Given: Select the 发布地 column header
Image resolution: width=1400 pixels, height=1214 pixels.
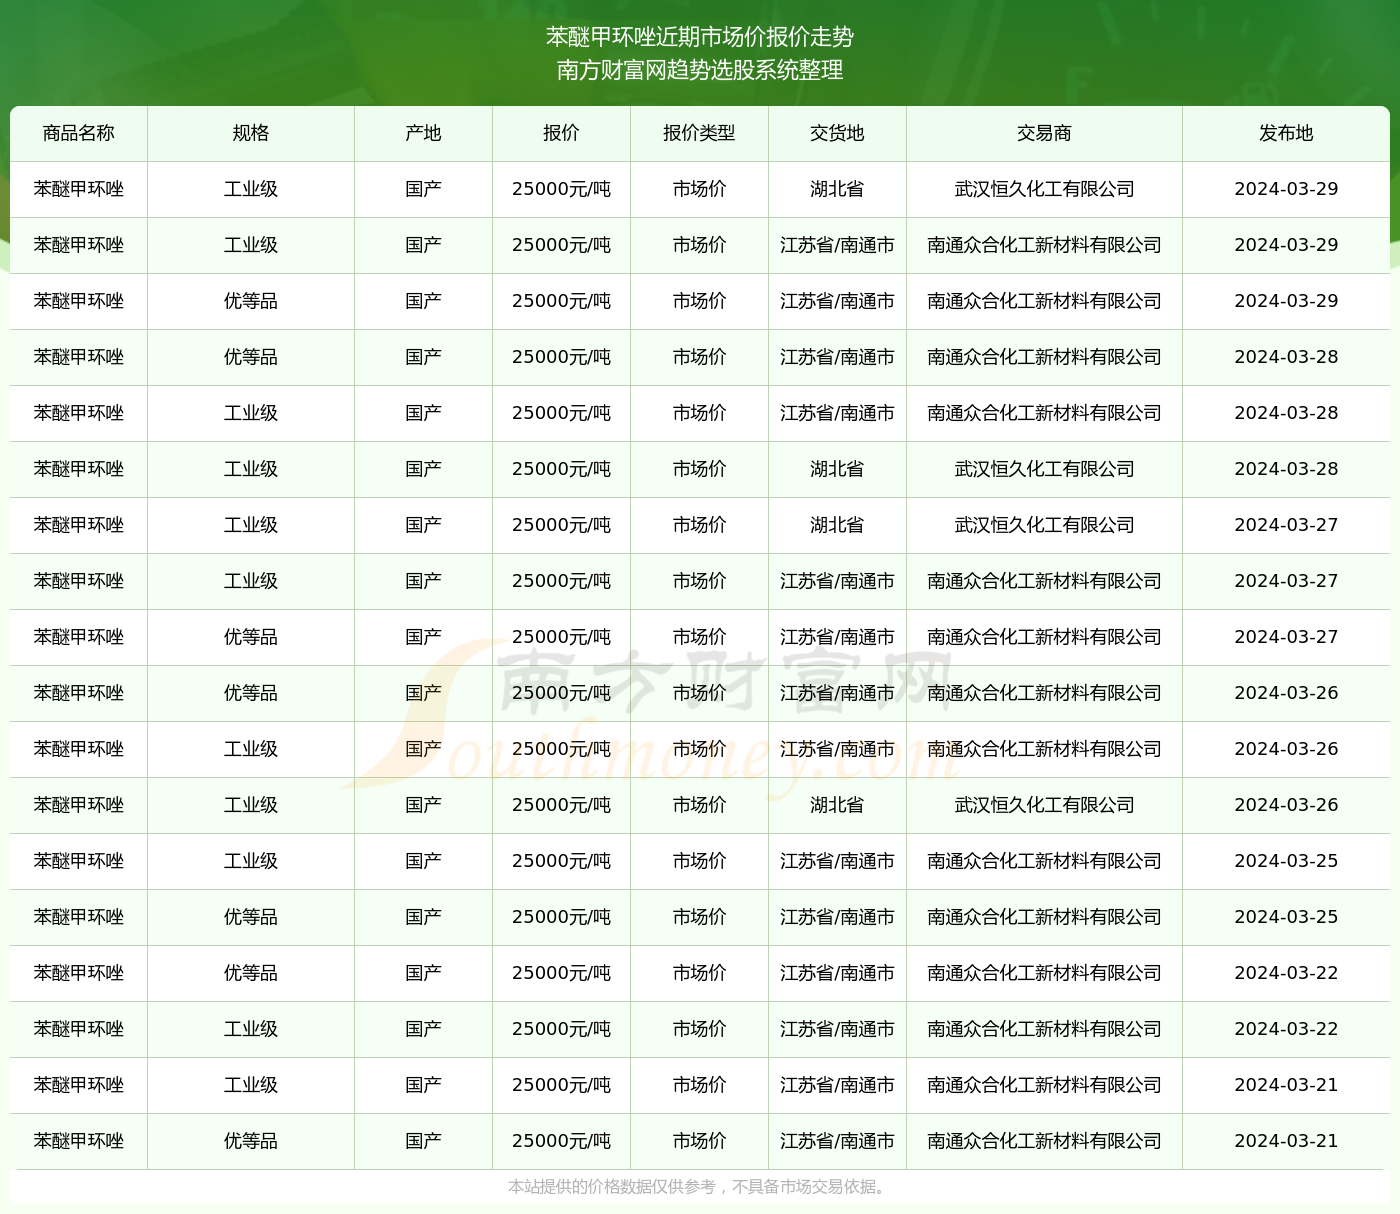Looking at the screenshot, I should pos(1286,133).
